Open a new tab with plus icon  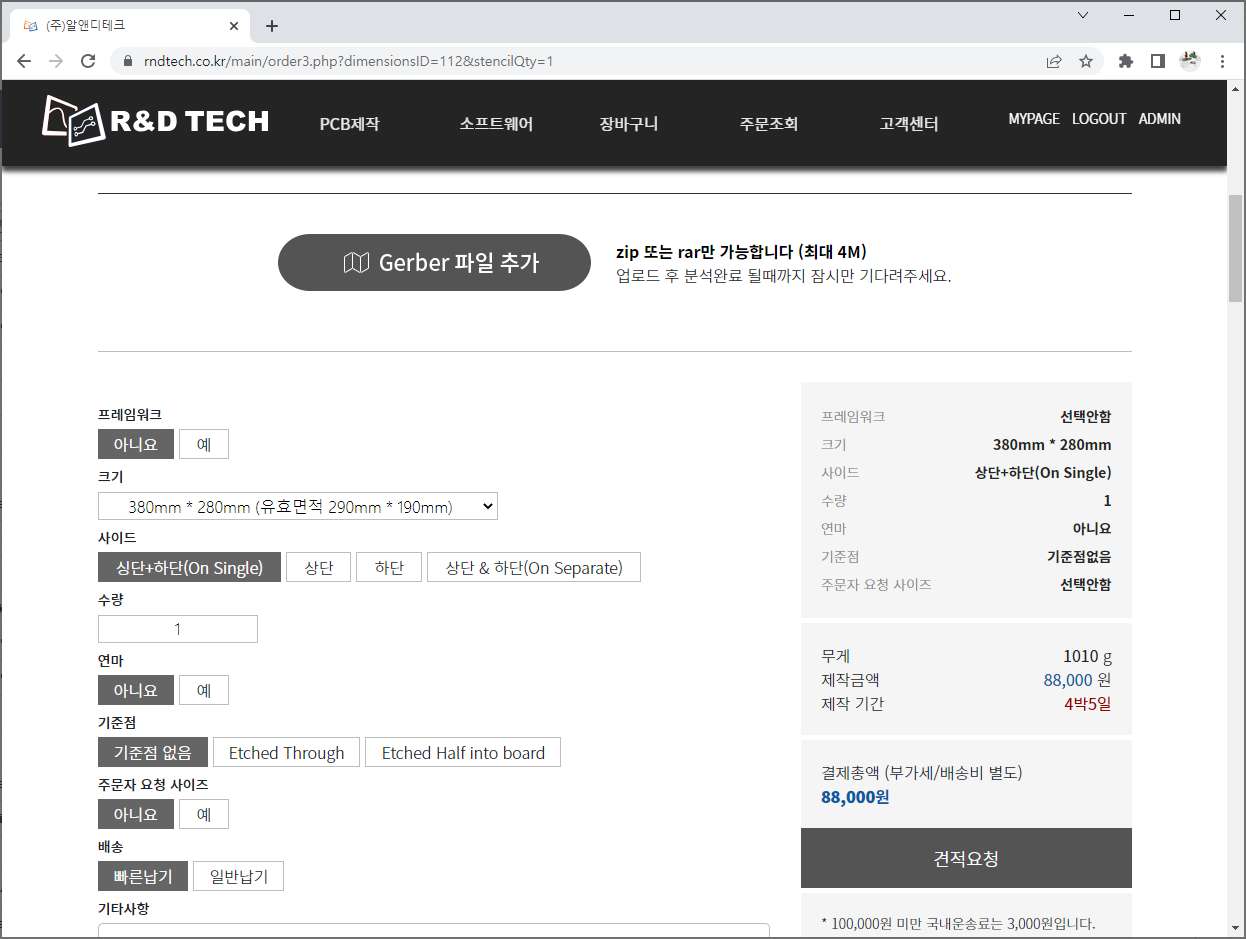coord(272,26)
